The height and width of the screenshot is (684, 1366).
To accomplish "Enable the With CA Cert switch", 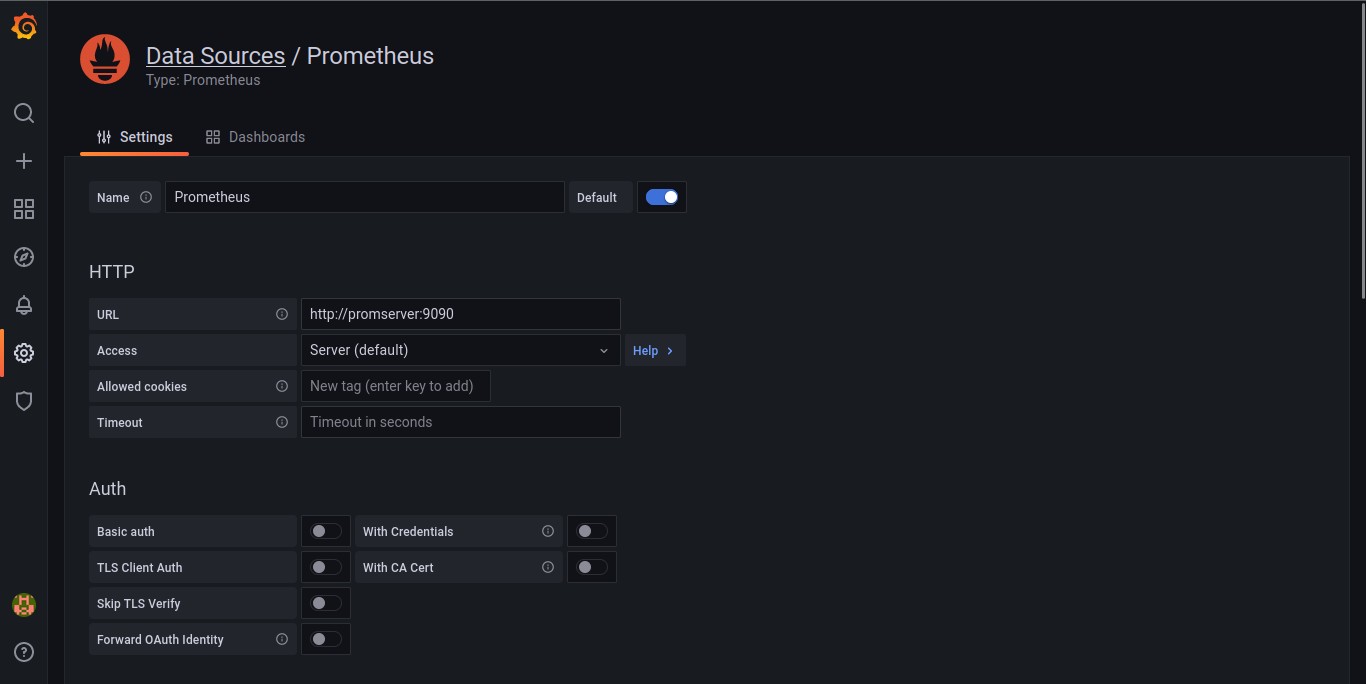I will pos(592,567).
